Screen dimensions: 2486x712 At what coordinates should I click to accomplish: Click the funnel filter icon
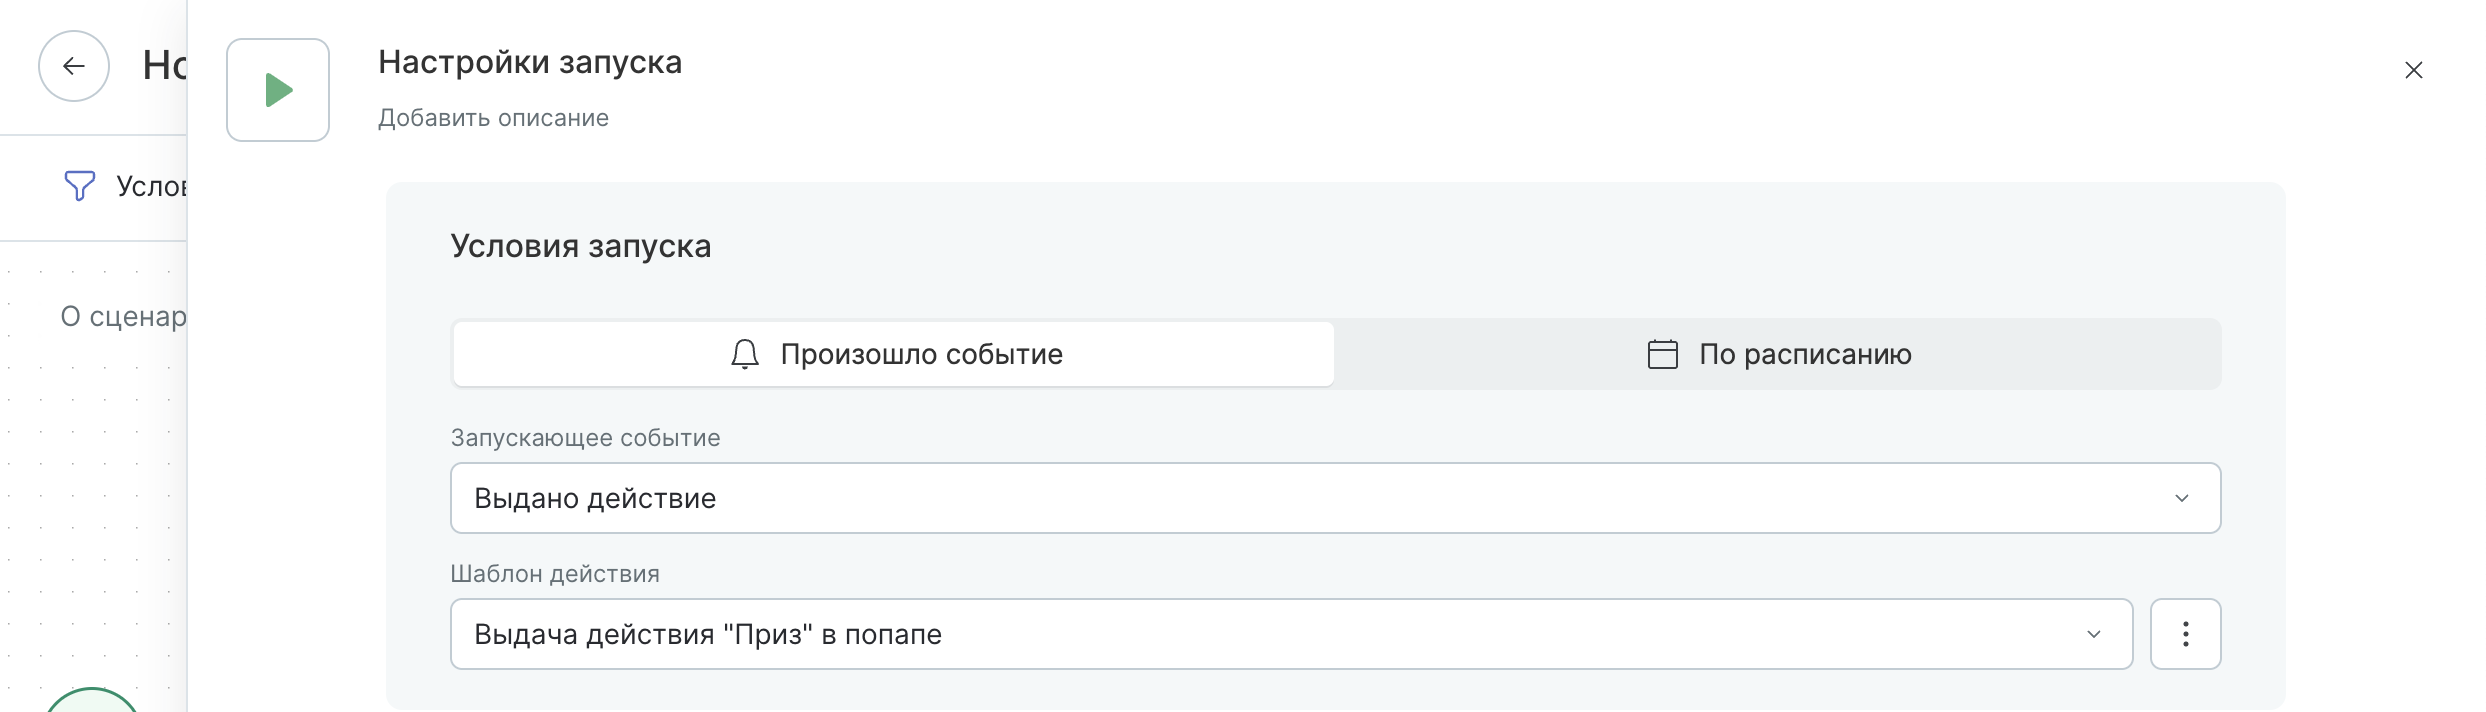coord(79,186)
